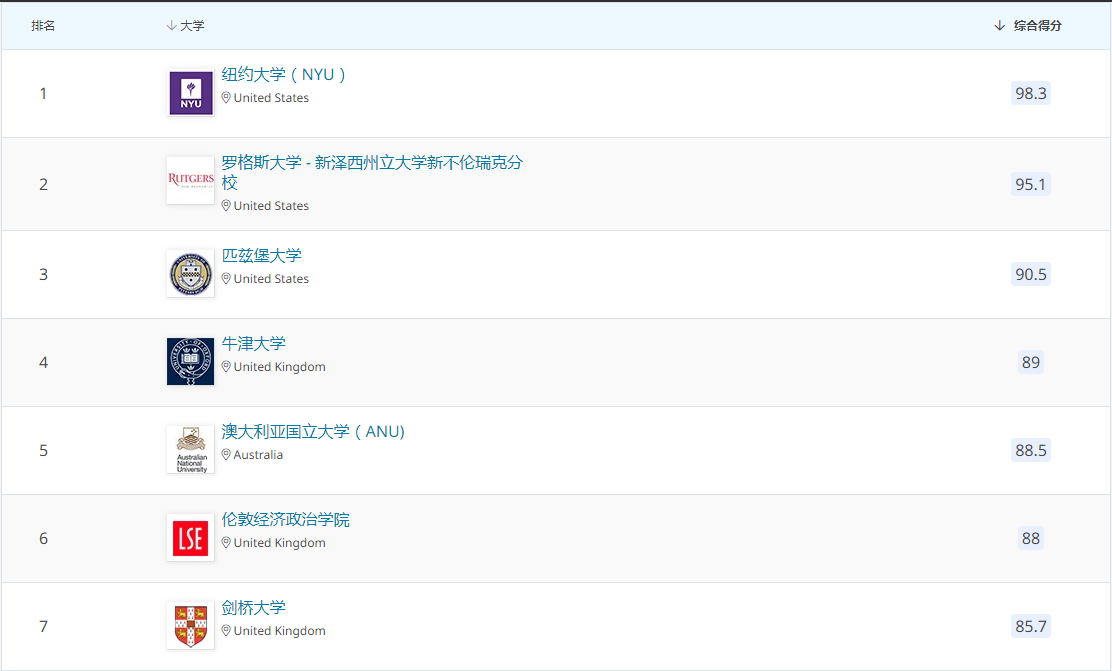Open the 牛津大学 link
This screenshot has width=1112, height=671.
[251, 343]
